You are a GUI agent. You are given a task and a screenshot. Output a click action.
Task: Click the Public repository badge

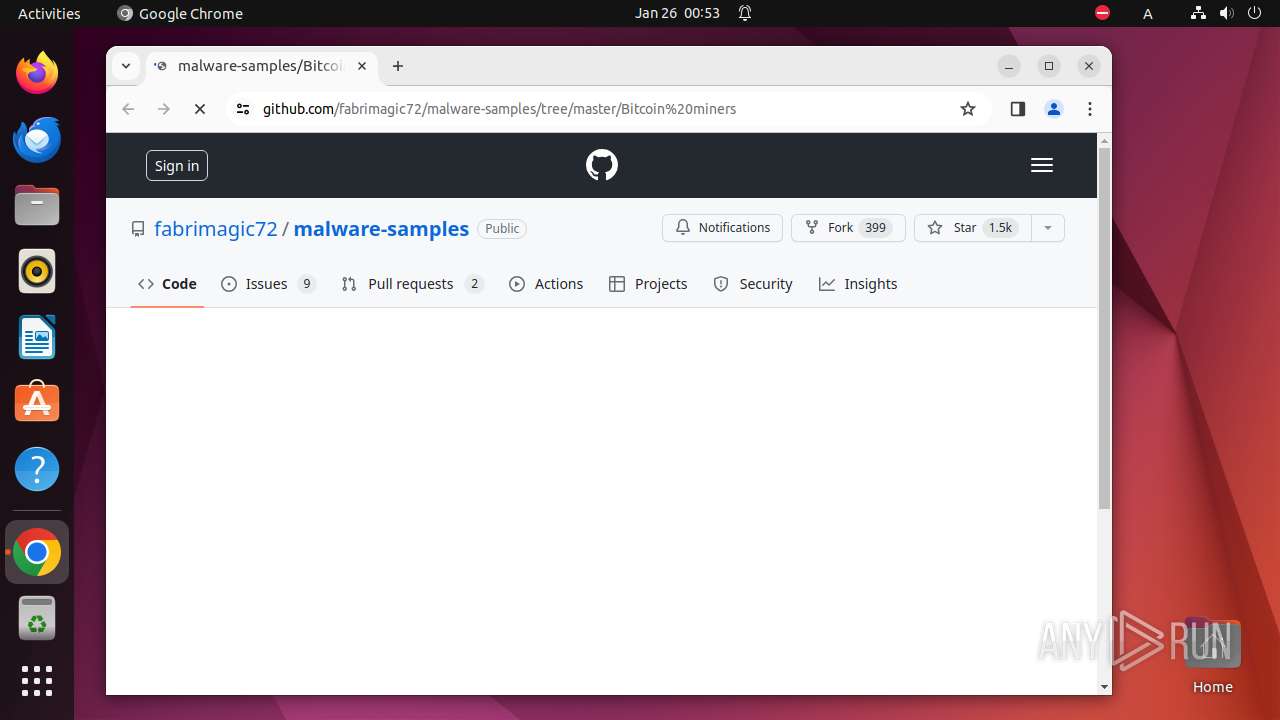(502, 228)
